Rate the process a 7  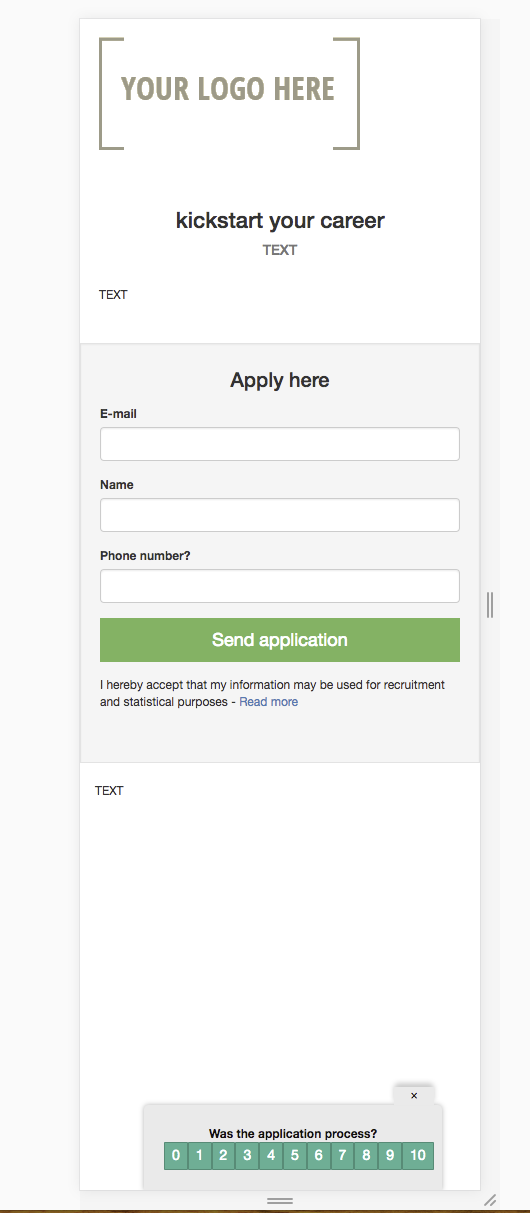point(342,1156)
